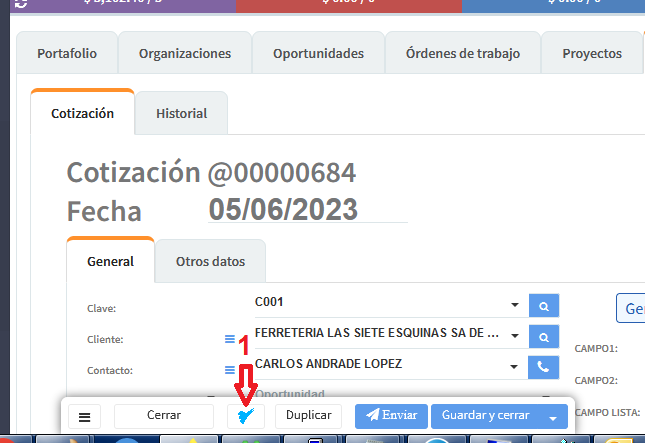Open the Proyectos tab
This screenshot has height=443, width=645.
[592, 53]
